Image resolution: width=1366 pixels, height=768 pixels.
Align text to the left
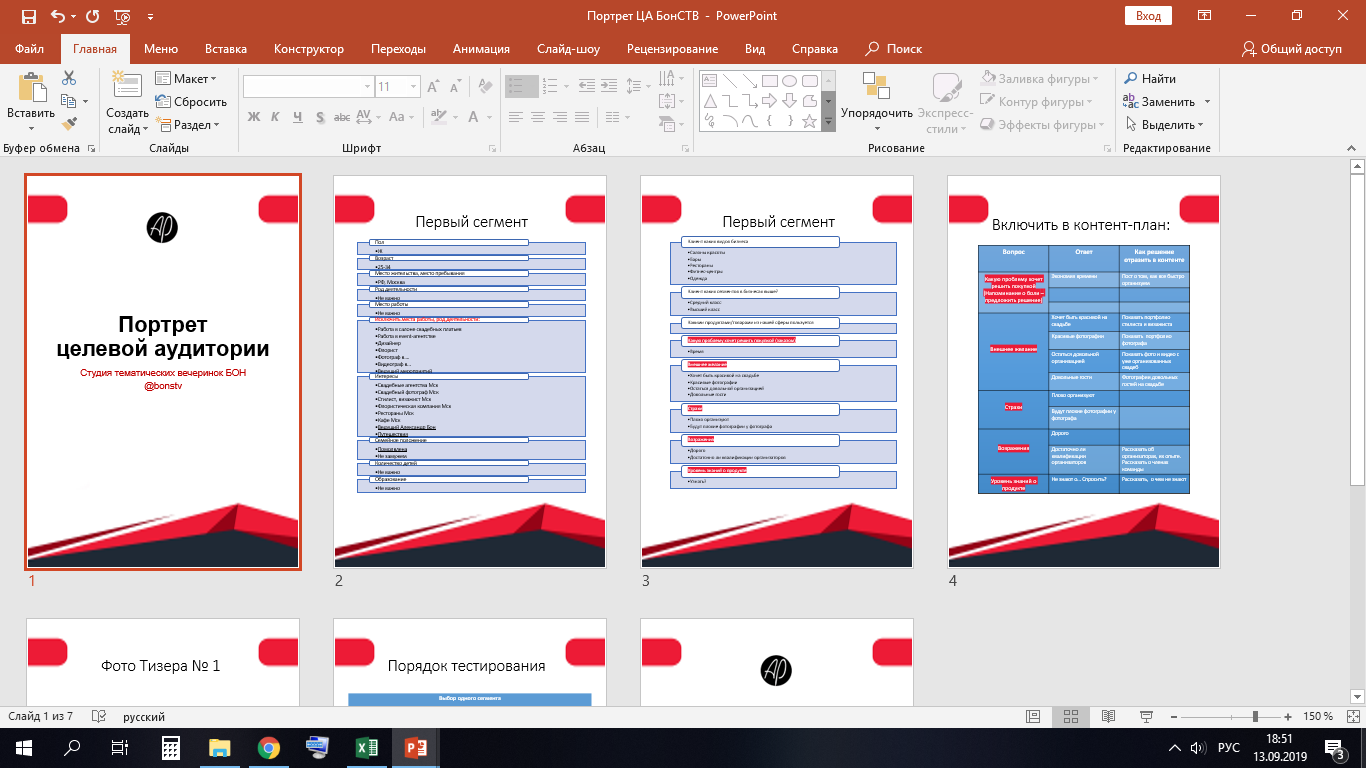pyautogui.click(x=516, y=117)
